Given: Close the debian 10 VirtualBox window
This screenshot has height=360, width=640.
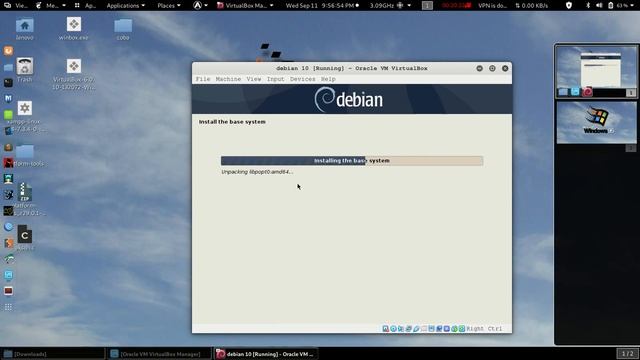Looking at the screenshot, I should pos(505,68).
